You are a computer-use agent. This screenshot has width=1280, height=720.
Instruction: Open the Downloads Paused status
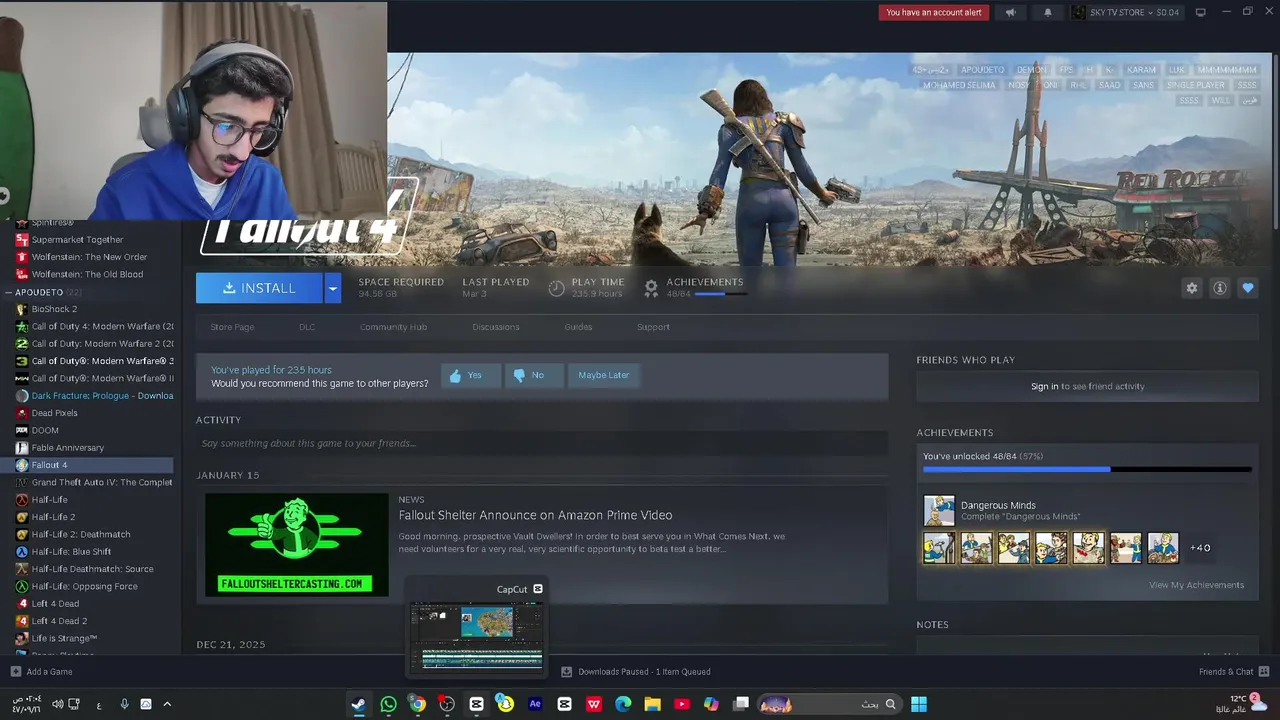click(x=636, y=672)
